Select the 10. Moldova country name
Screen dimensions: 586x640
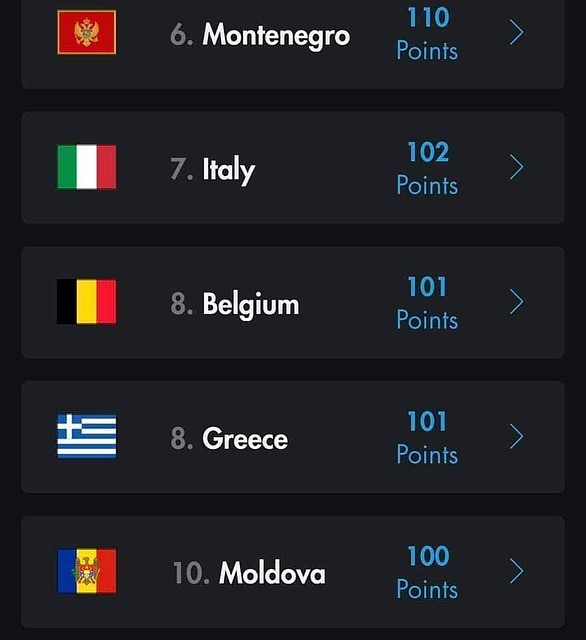(249, 573)
